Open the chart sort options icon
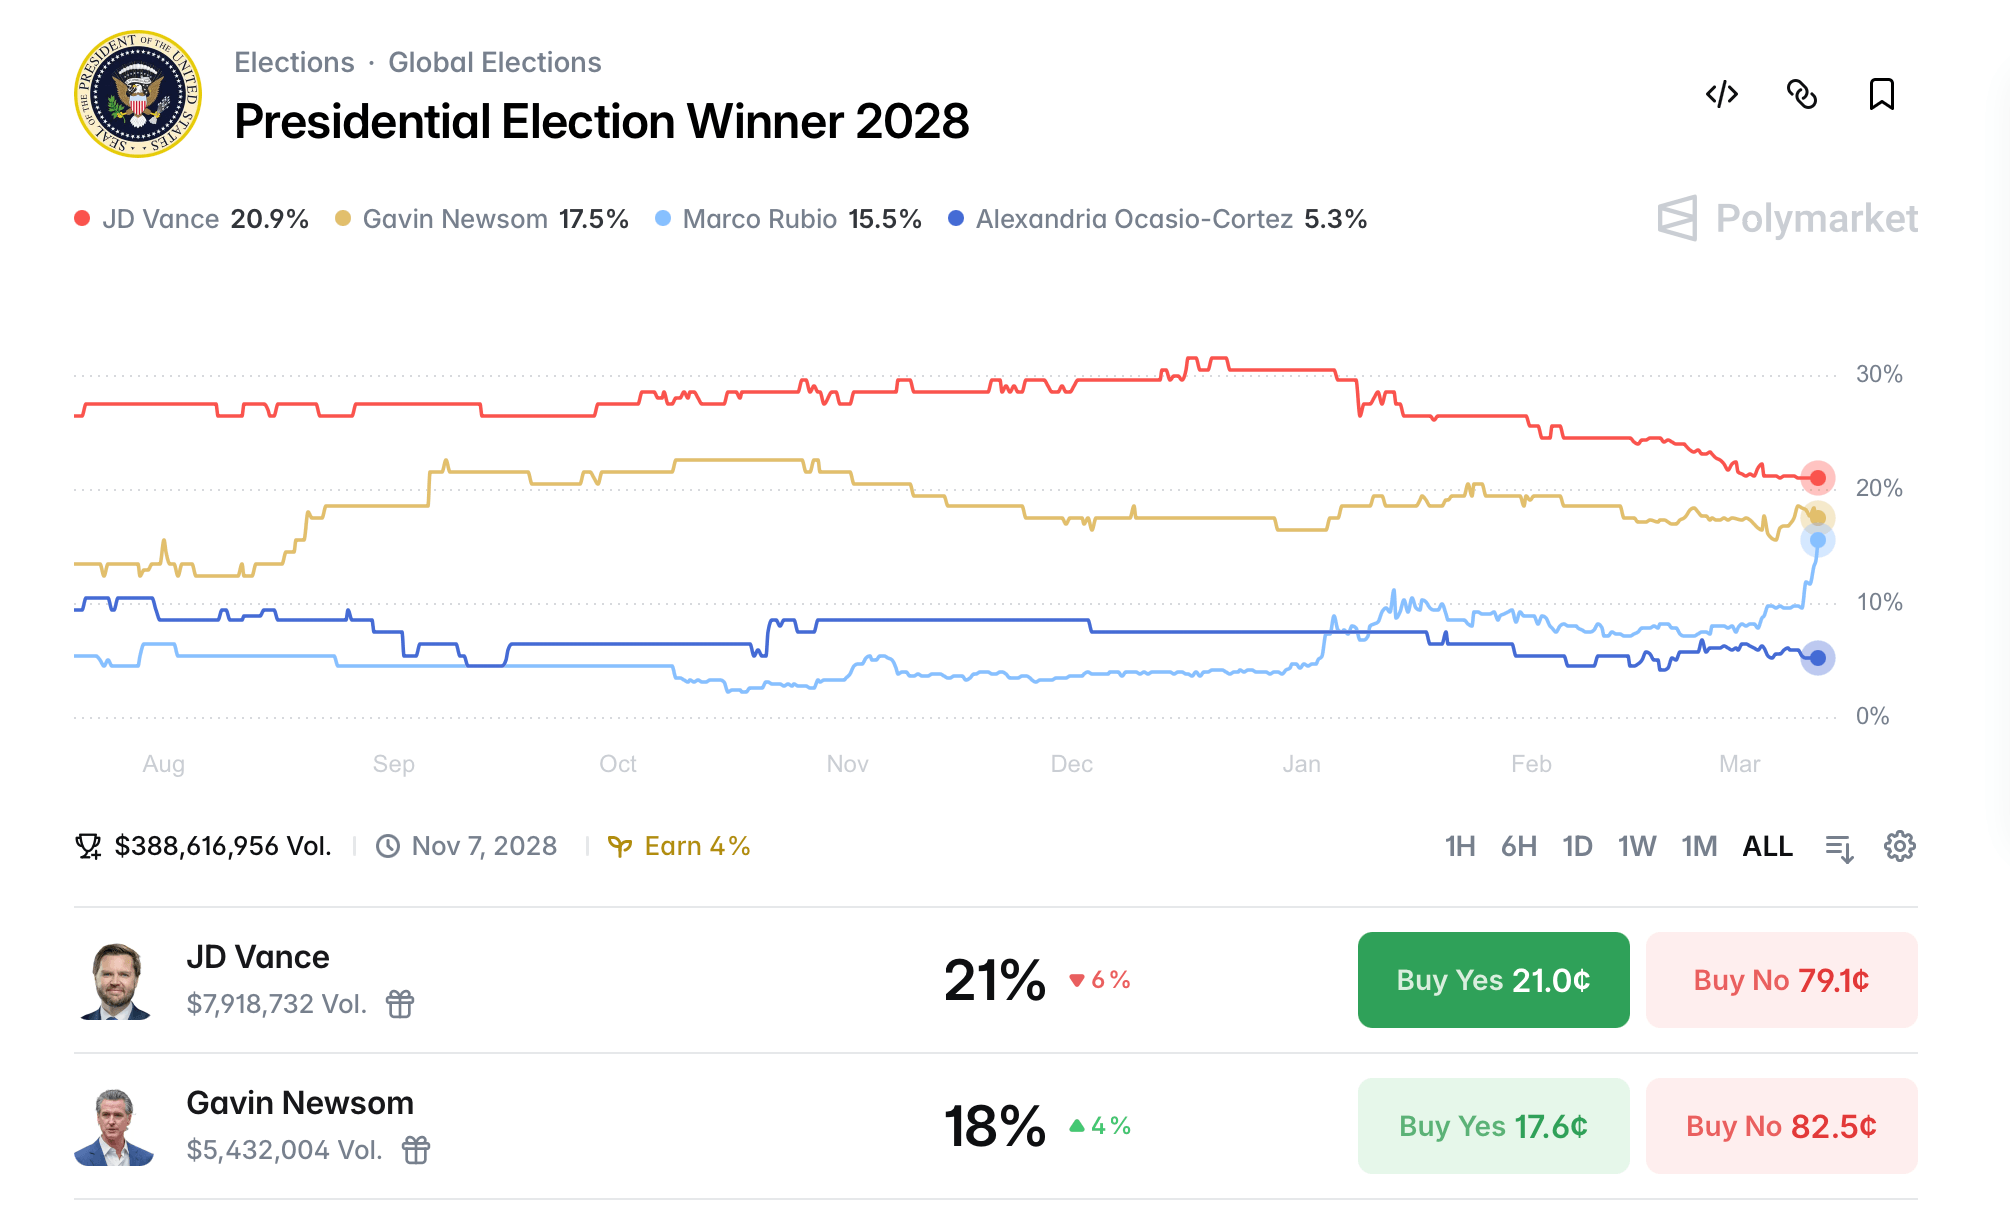2010x1214 pixels. pos(1840,846)
